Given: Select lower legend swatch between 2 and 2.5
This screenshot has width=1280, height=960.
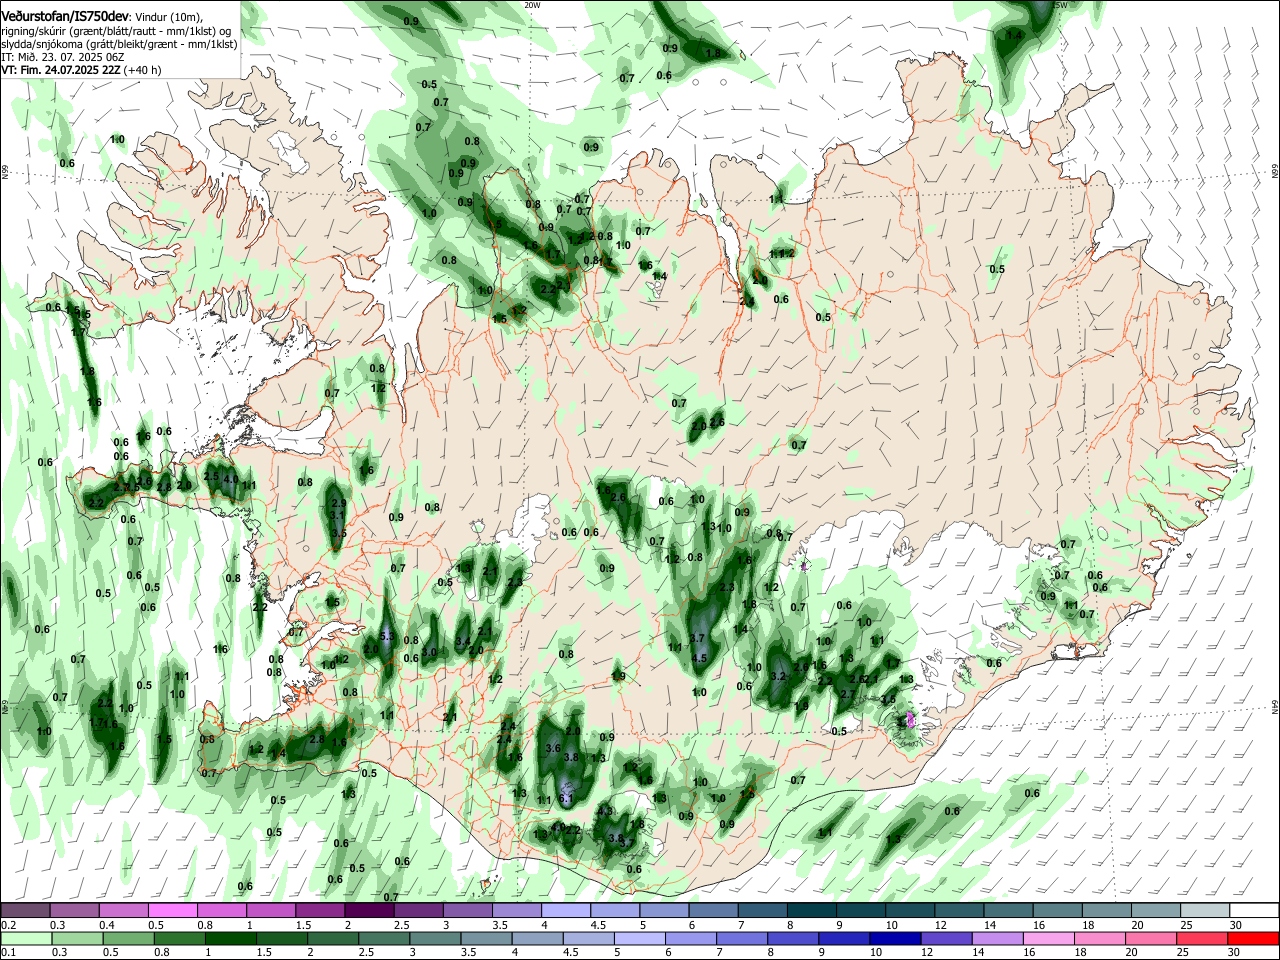Looking at the screenshot, I should click(331, 939).
